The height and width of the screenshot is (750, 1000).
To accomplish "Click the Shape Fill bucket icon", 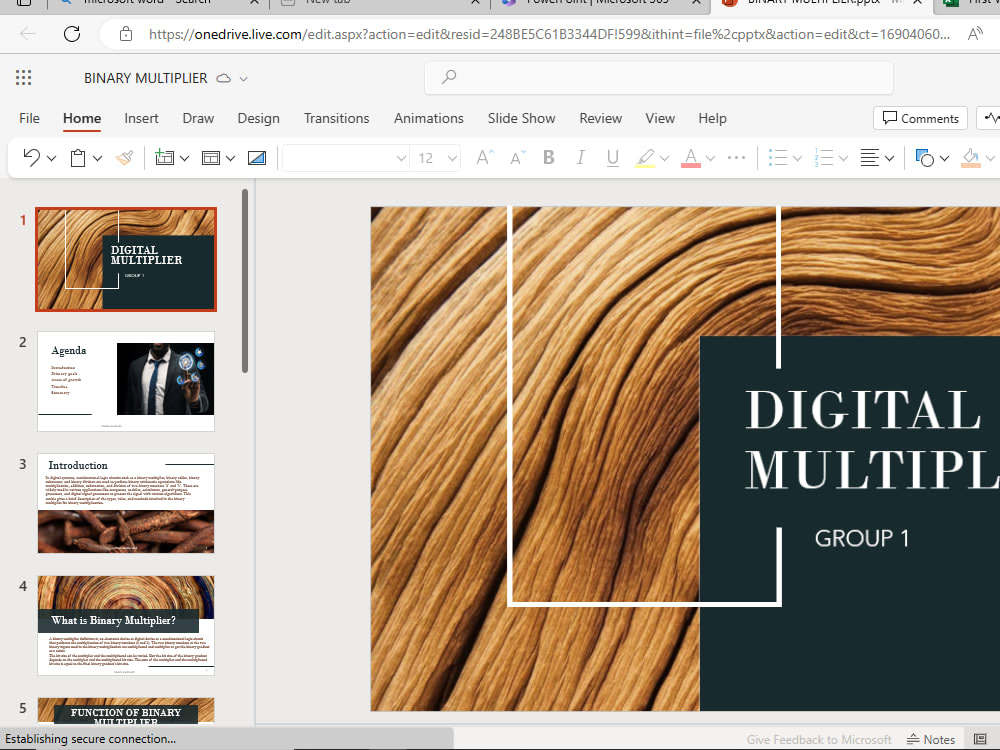I will coord(971,158).
